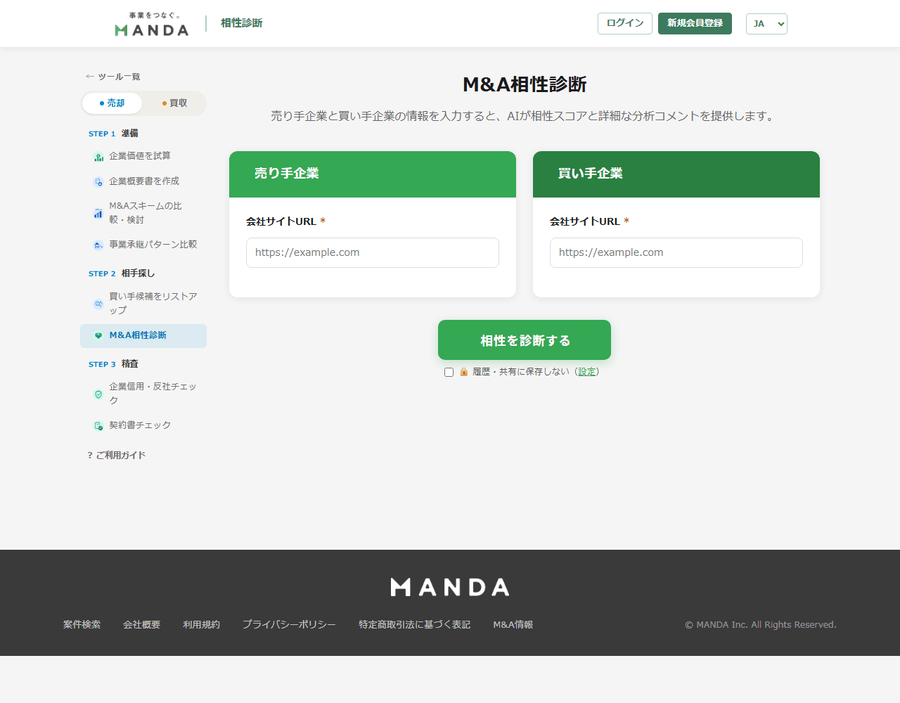Image resolution: width=900 pixels, height=703 pixels.
Task: Tick the 履歴・共有に保存しない checkbox
Action: coord(449,372)
